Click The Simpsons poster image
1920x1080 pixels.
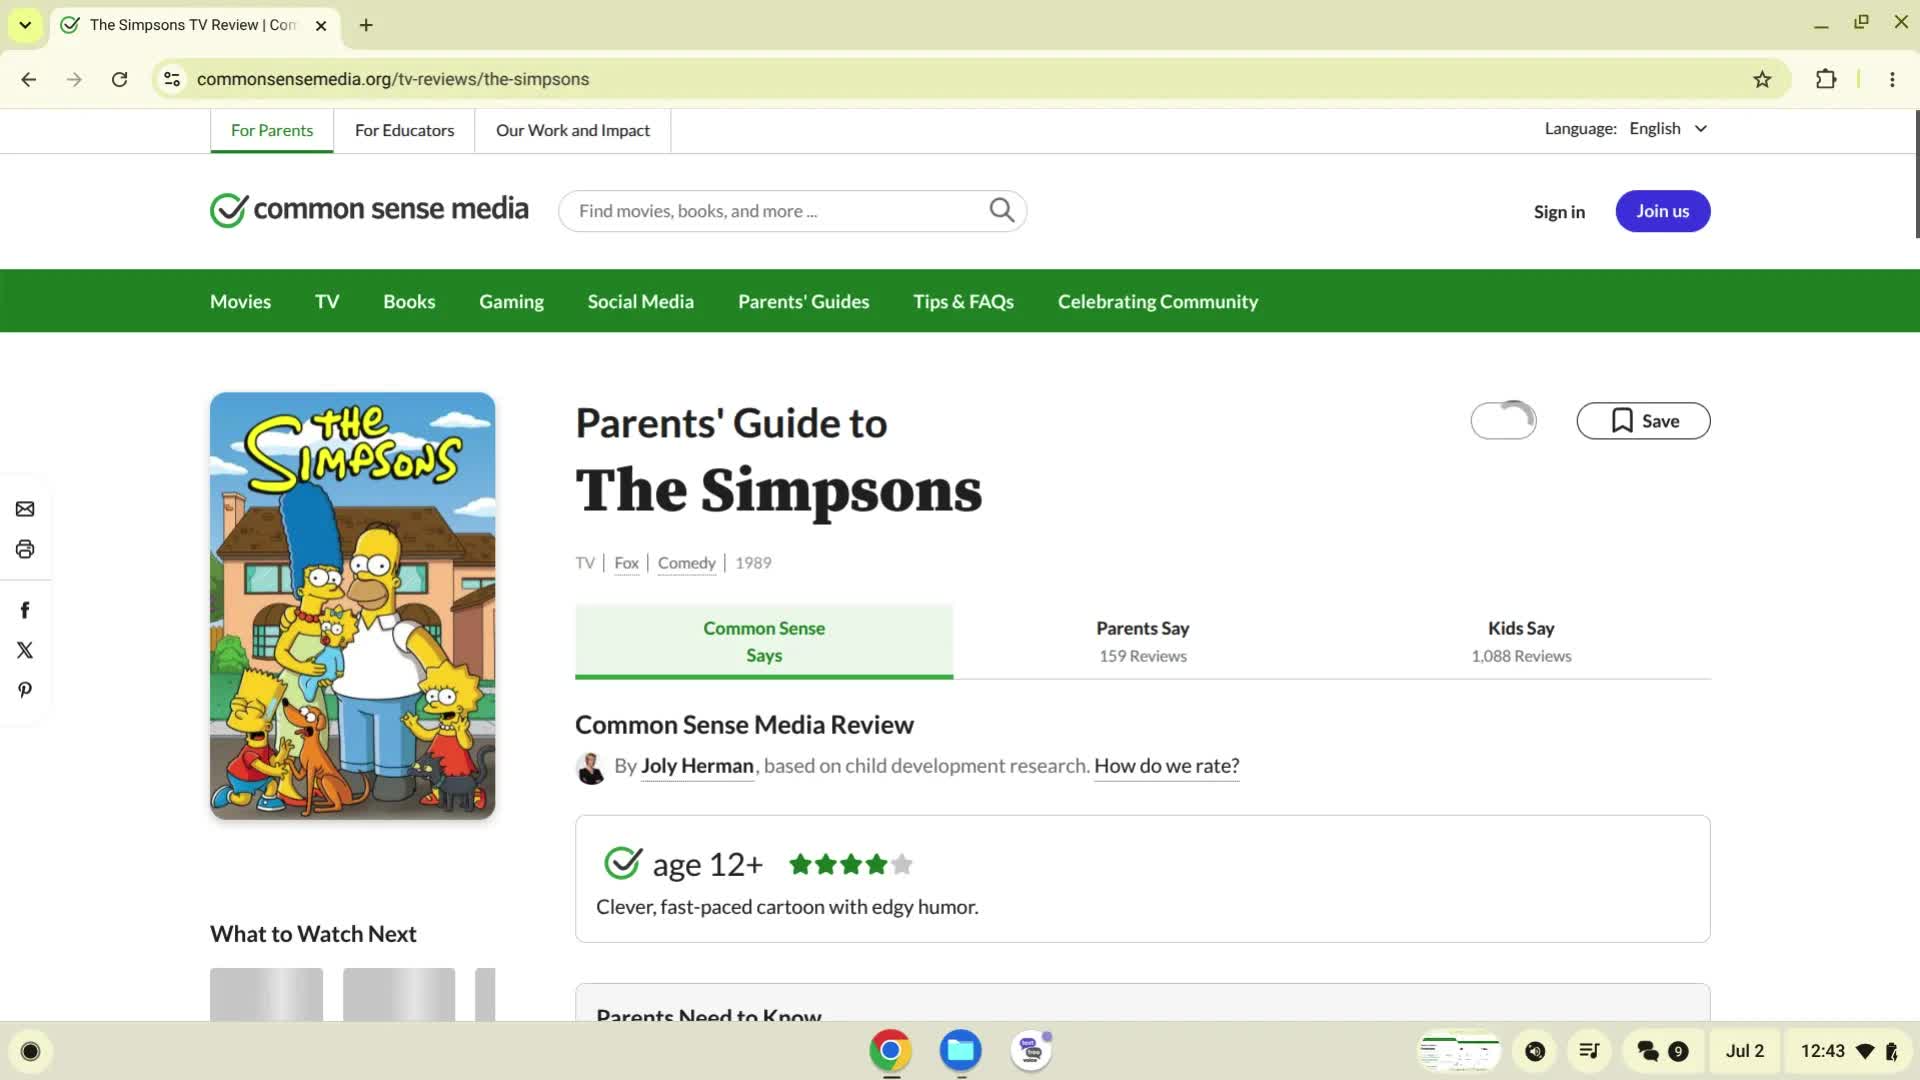(x=352, y=606)
